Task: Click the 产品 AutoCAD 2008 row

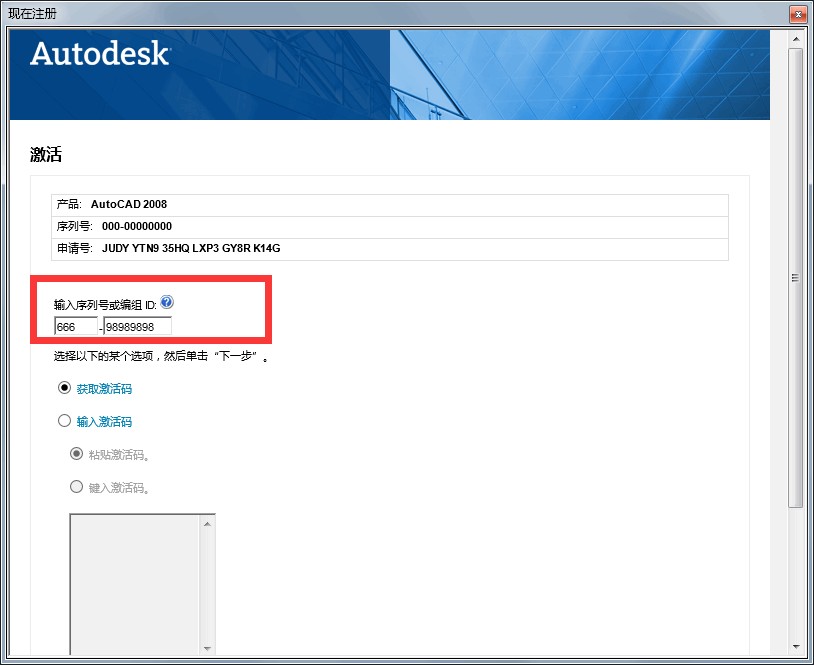Action: click(390, 204)
